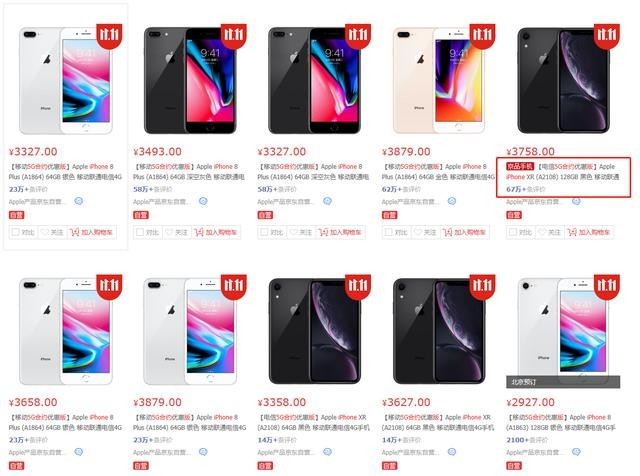Contact seller via chat icon for ¥2927.00 iPhone 8
The height and width of the screenshot is (476, 640).
(576, 452)
